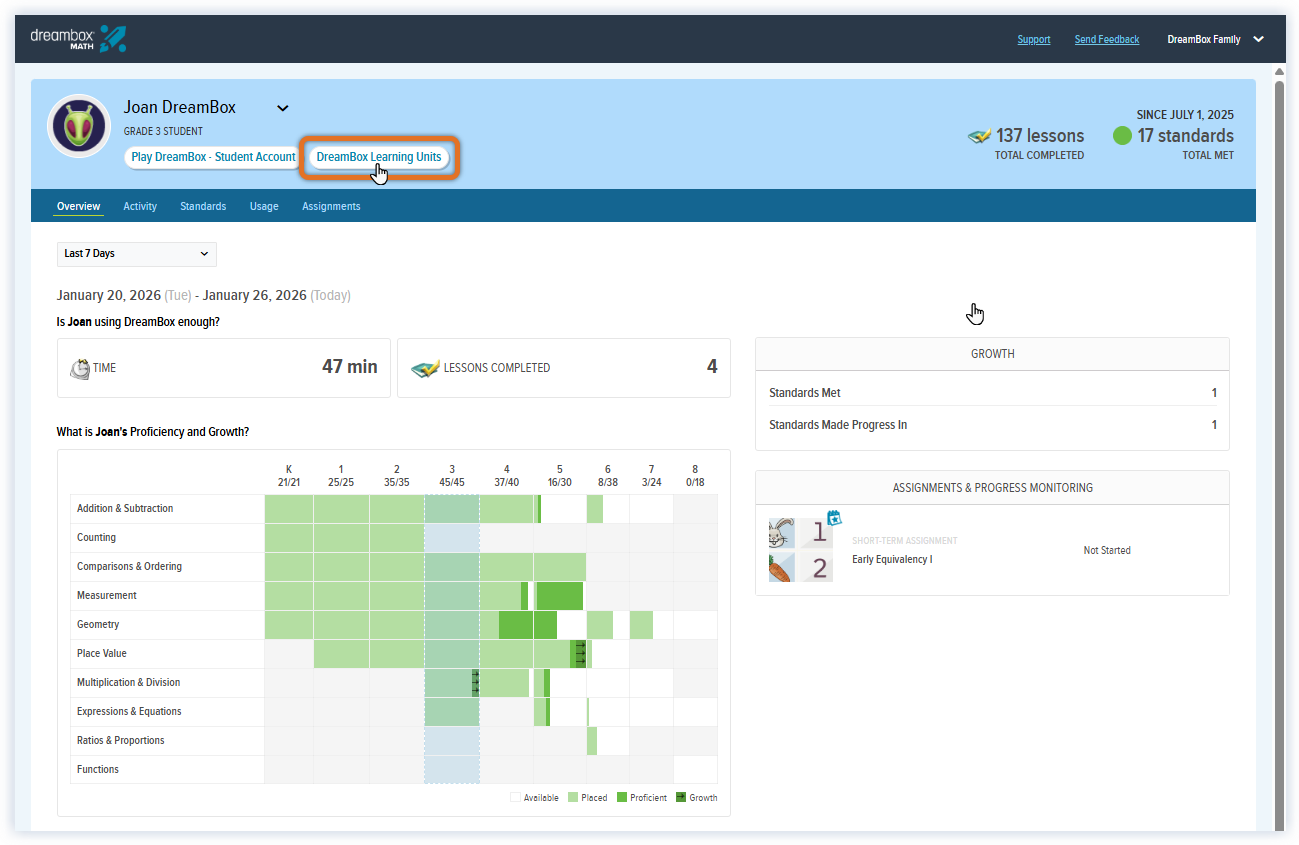Click the green alien student avatar
Viewport: 1299px width, 845px height.
click(x=79, y=126)
